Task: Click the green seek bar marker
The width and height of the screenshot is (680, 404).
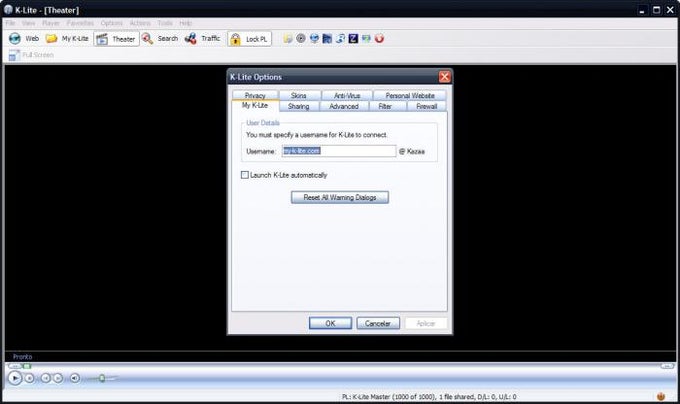Action: point(27,366)
